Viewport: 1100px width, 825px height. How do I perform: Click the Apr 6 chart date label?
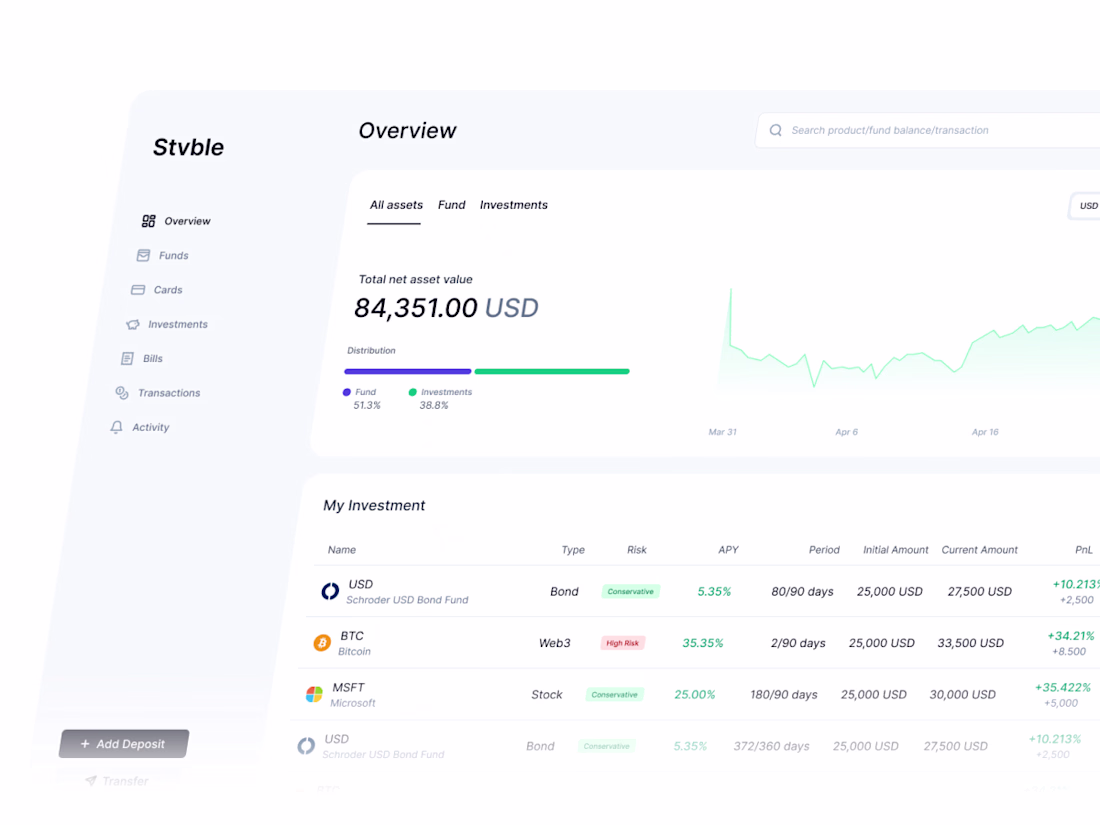pyautogui.click(x=847, y=432)
